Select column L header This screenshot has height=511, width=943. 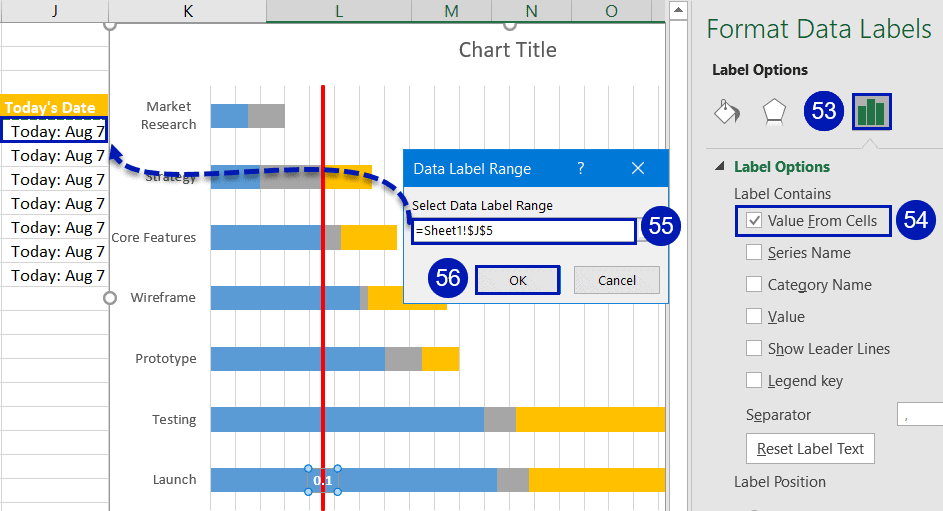[339, 10]
